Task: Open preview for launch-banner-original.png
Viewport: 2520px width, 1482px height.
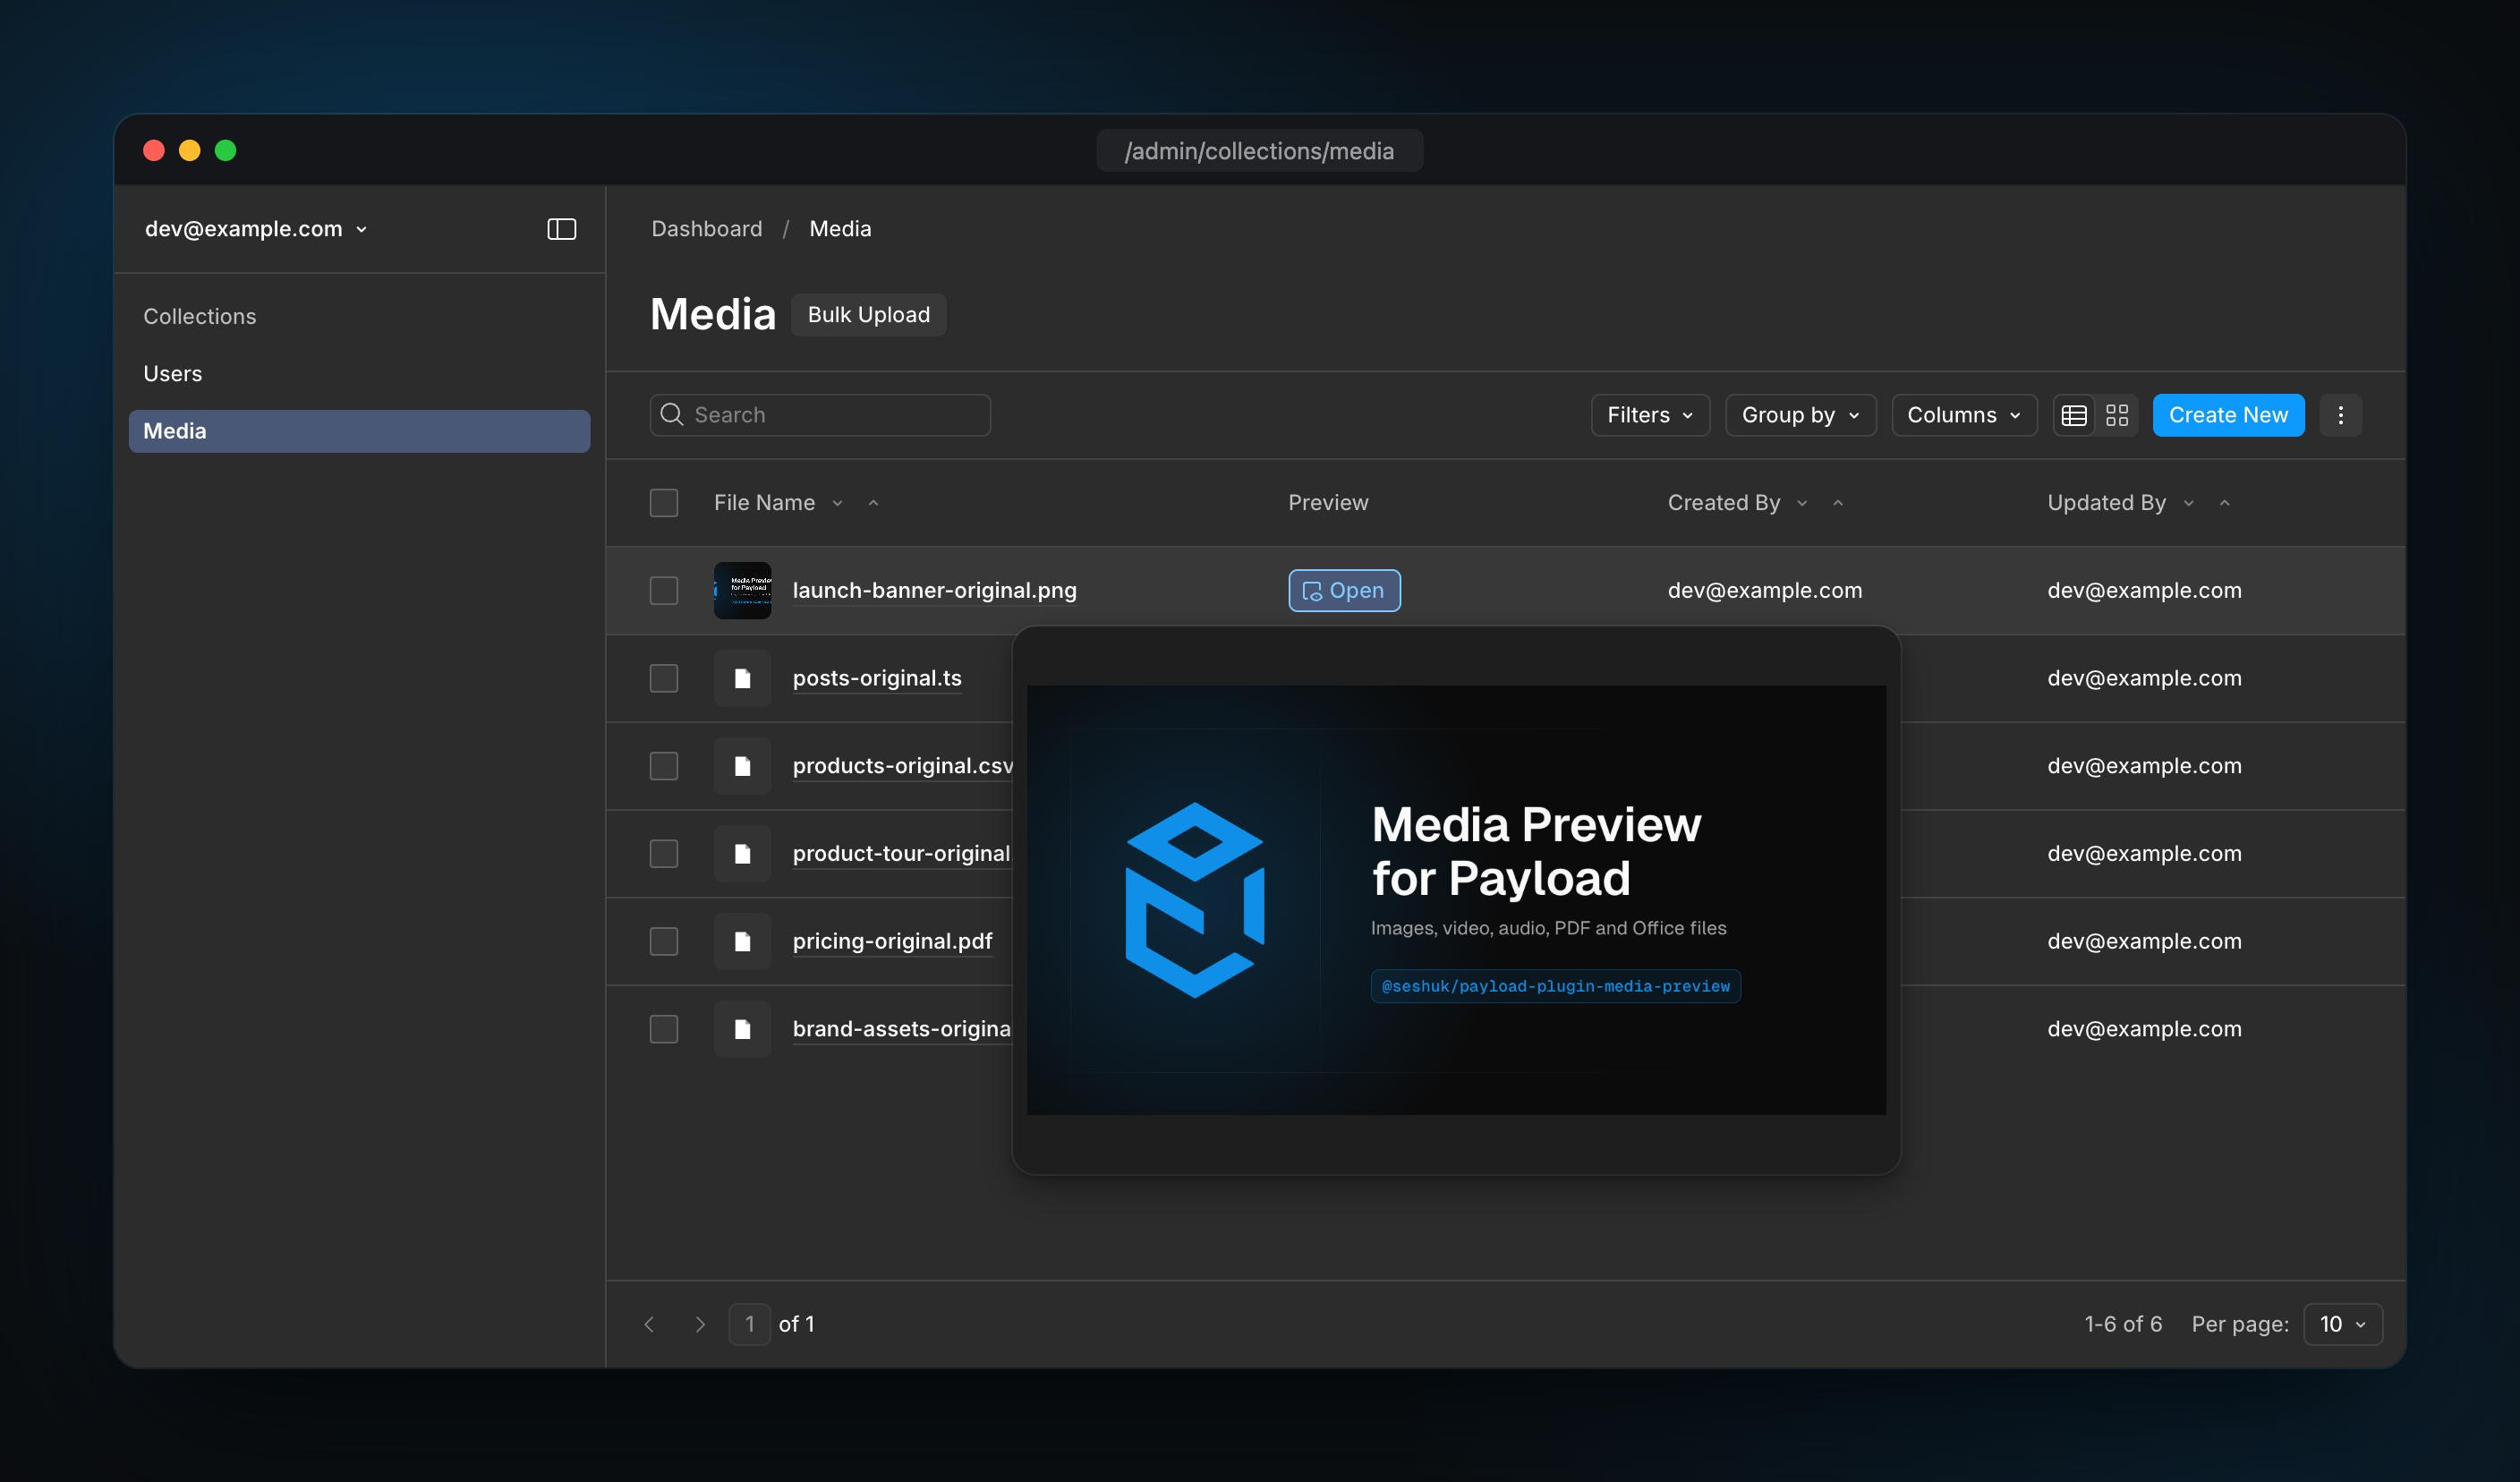Action: coord(1344,591)
